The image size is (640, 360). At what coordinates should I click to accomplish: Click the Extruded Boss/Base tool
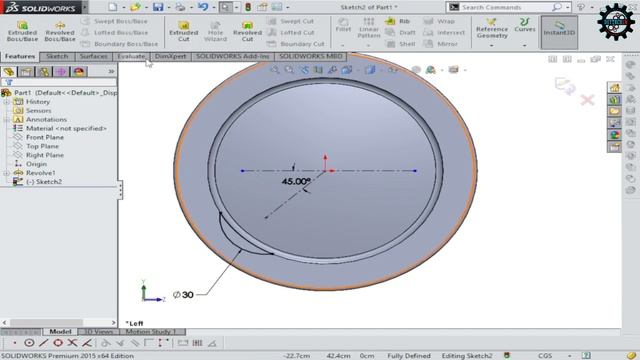[x=22, y=31]
